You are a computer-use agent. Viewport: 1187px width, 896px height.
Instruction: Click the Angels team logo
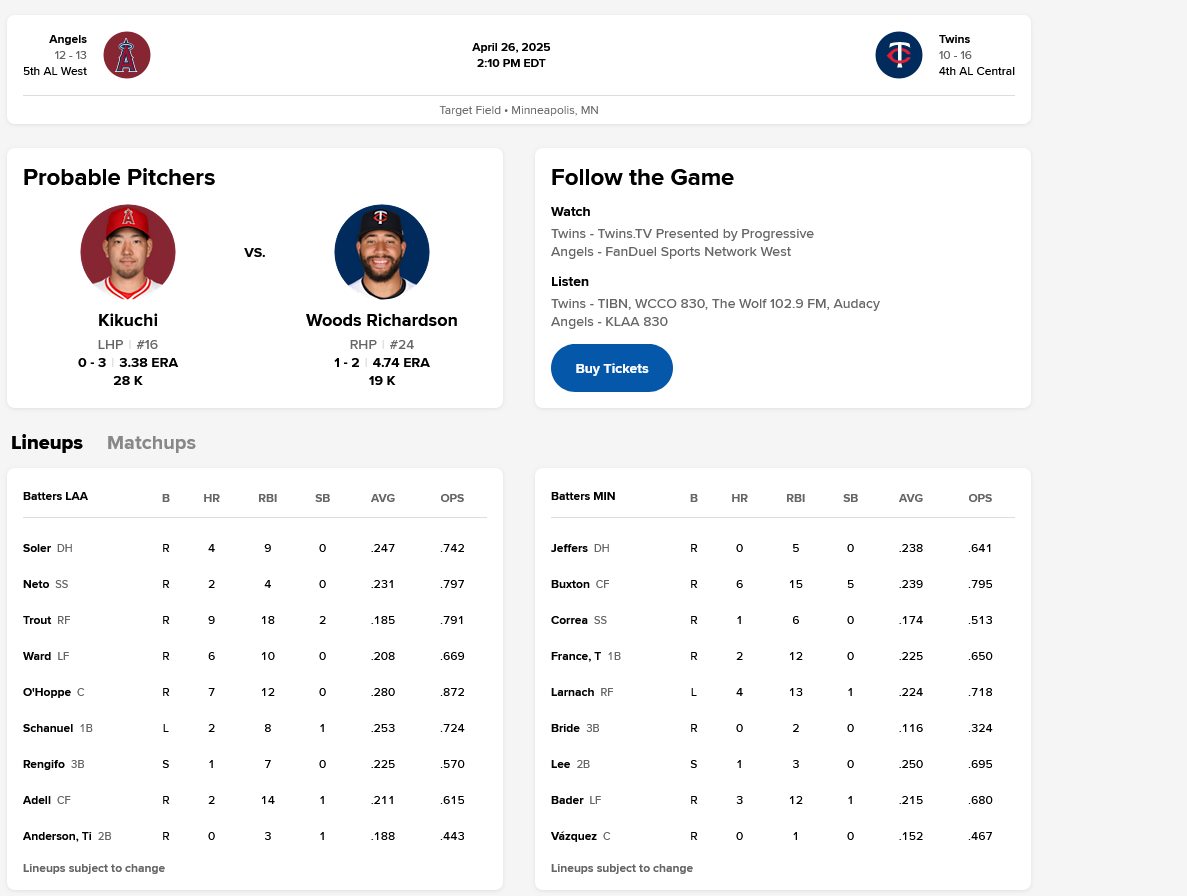[x=127, y=55]
